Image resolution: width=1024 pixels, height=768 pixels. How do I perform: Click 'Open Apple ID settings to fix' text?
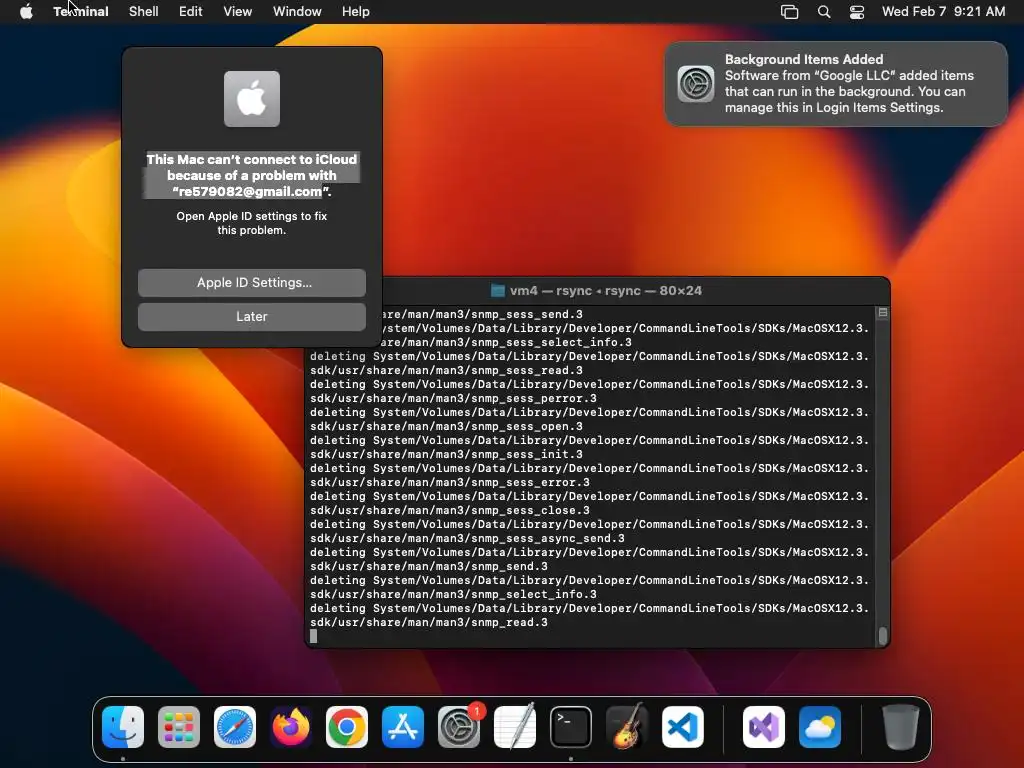[x=251, y=216]
